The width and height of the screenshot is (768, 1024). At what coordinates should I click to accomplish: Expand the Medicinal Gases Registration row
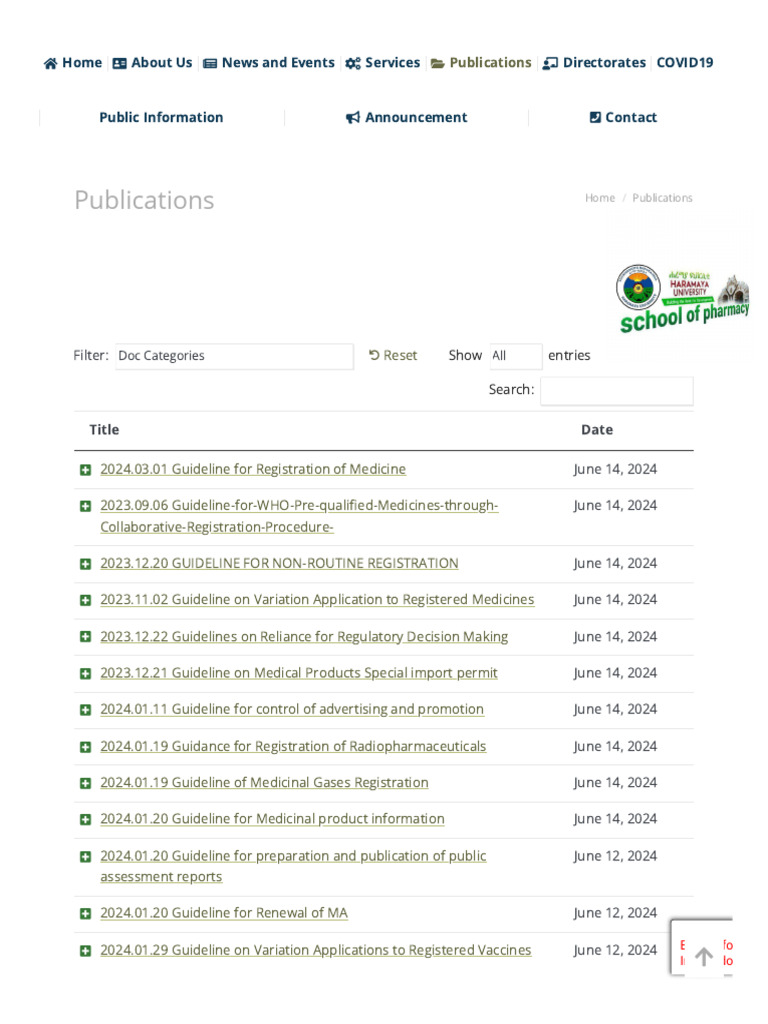tap(85, 783)
